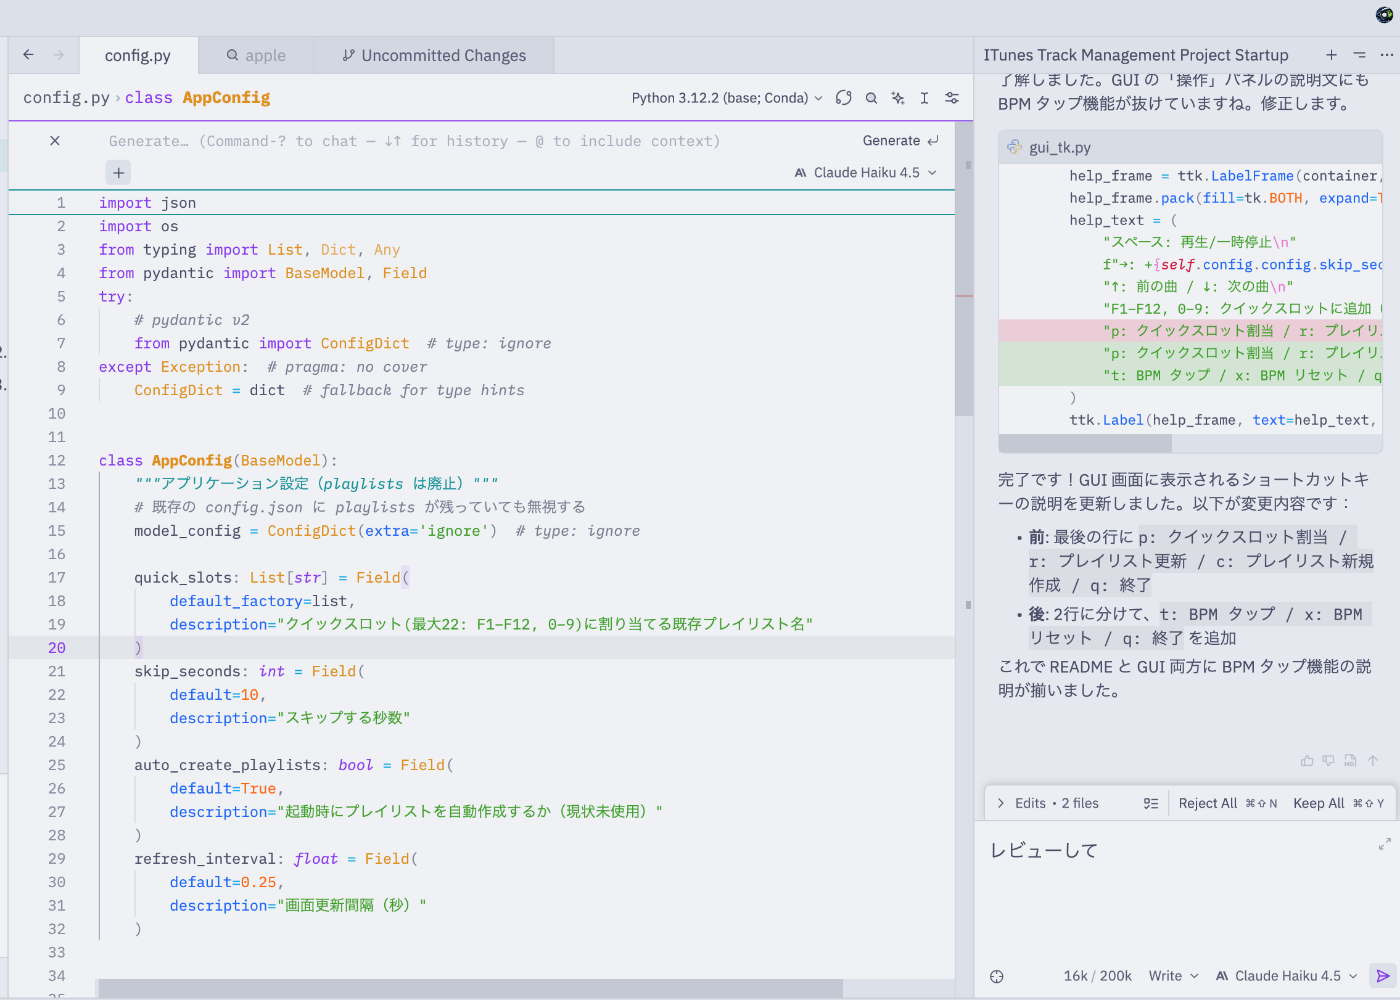Open the Write mode dropdown

[1172, 976]
